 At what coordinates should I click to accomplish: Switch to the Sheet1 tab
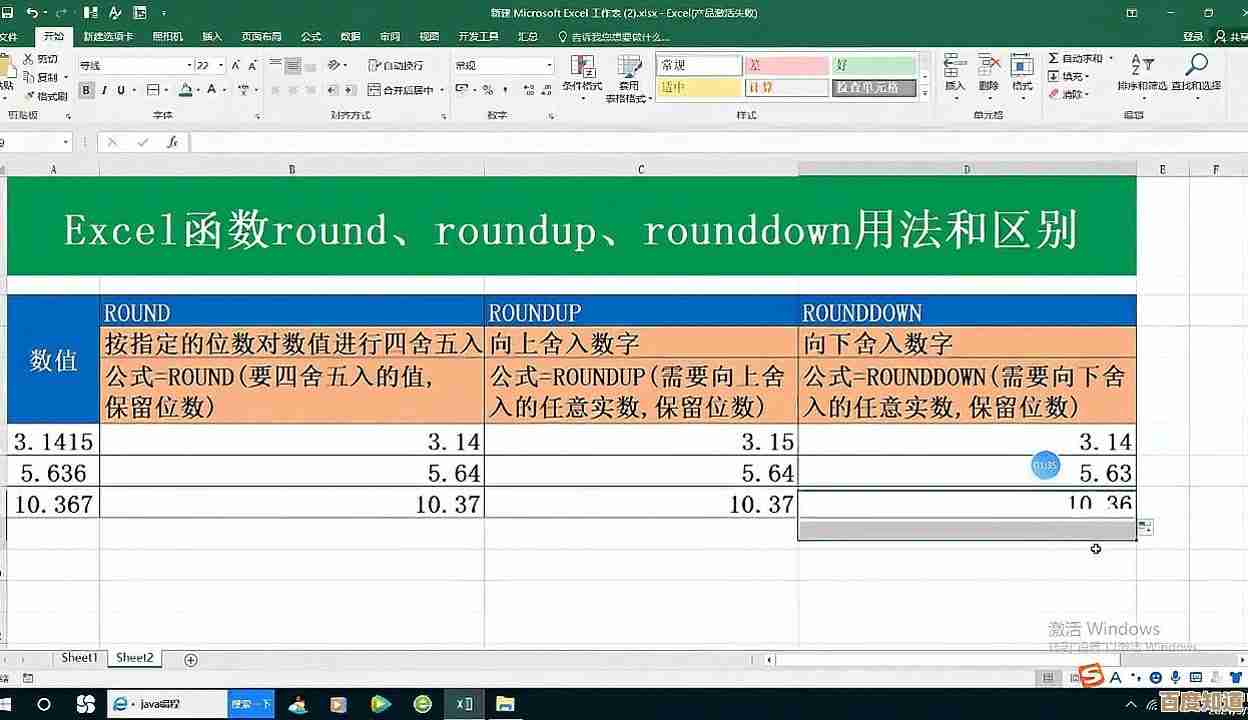pos(79,658)
